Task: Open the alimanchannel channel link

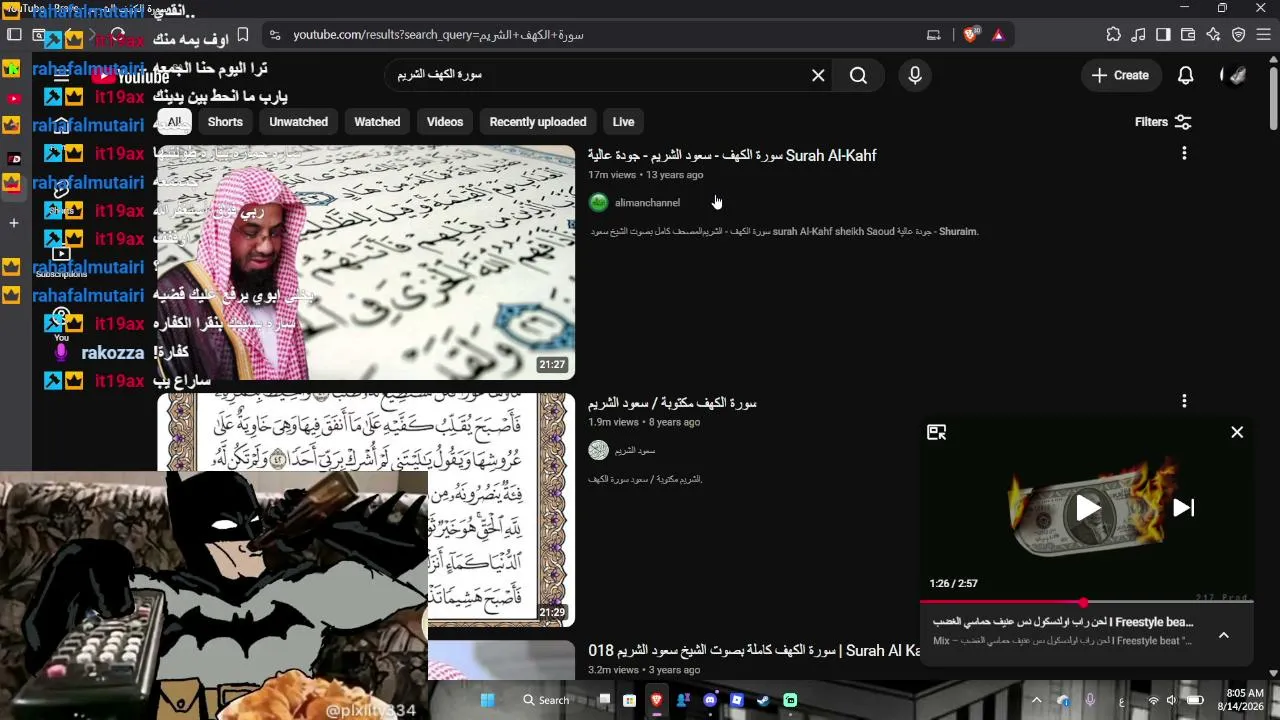Action: click(647, 203)
